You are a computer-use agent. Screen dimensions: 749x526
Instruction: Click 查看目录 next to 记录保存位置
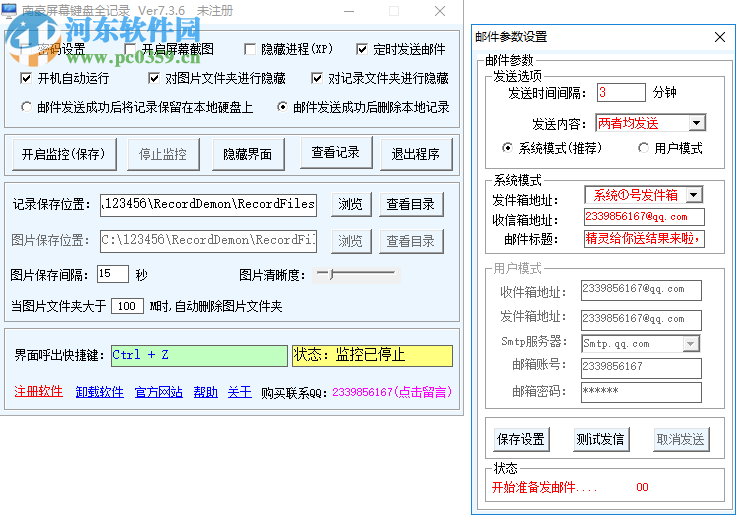(x=411, y=204)
